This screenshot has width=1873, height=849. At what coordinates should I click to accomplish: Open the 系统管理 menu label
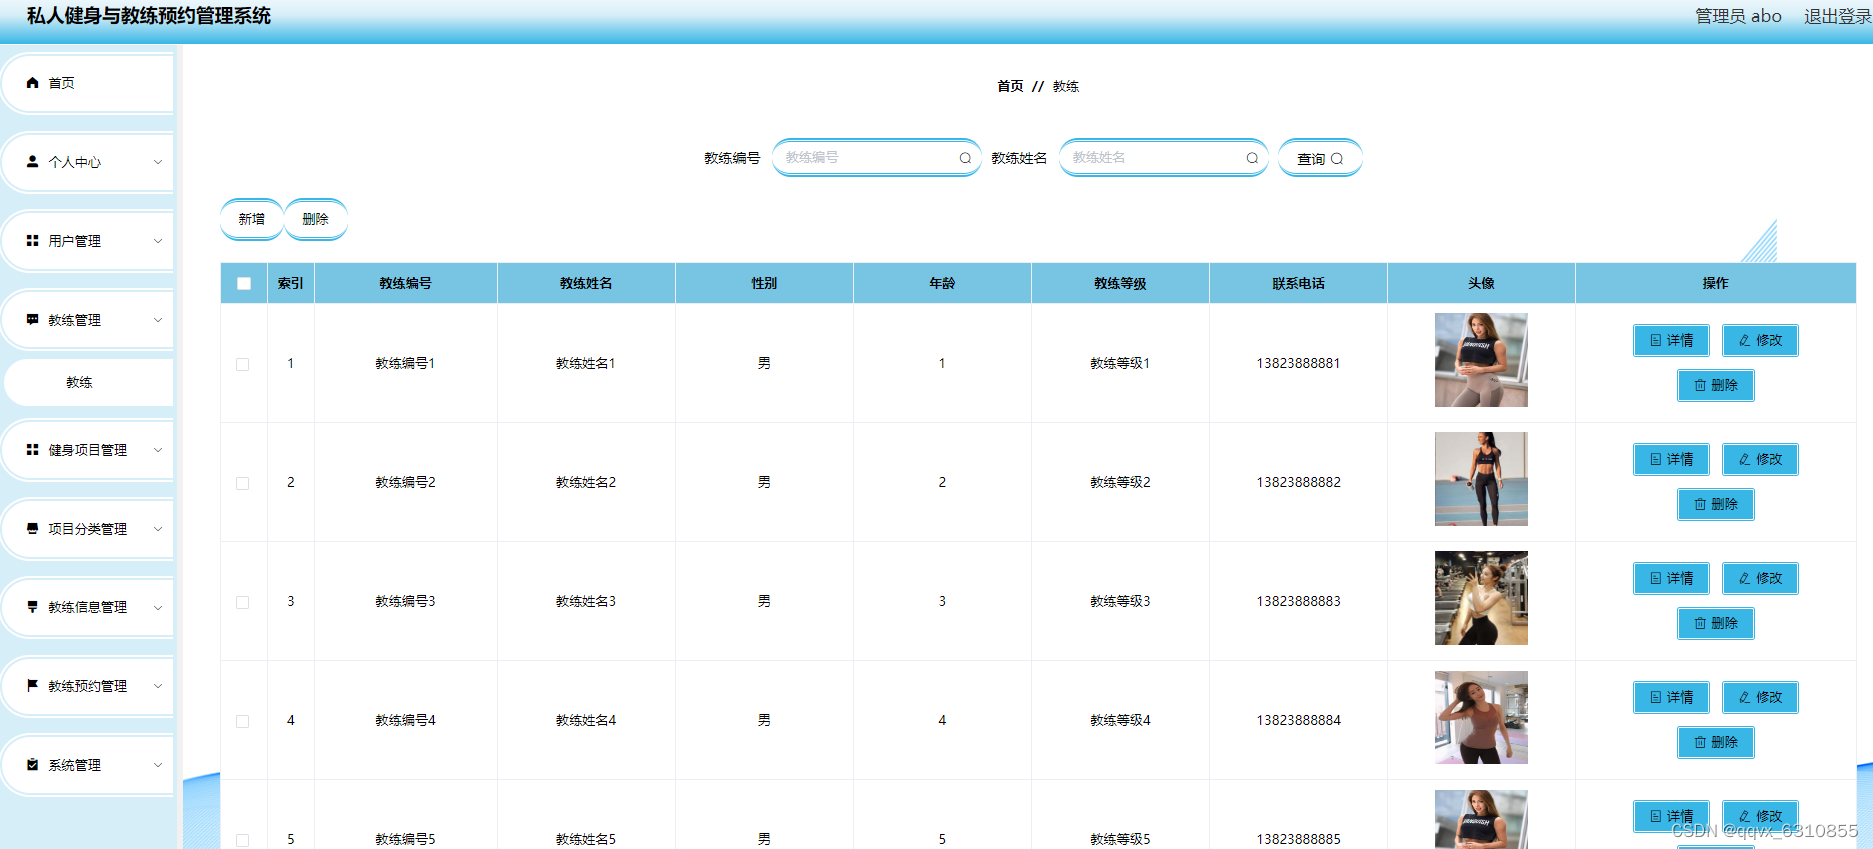75,765
